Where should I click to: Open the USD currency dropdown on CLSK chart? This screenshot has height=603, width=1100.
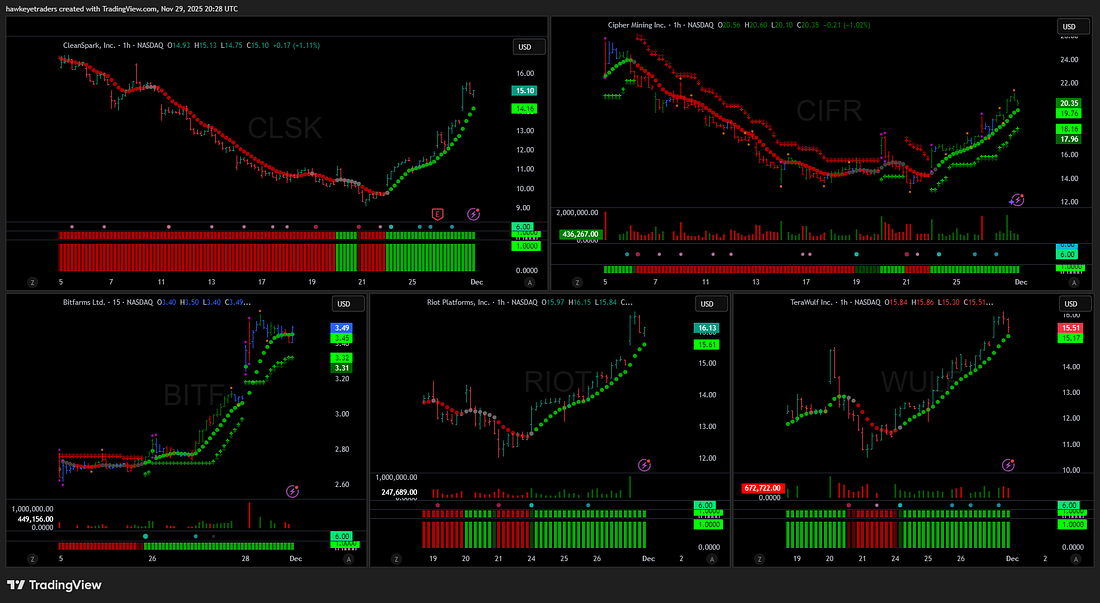point(529,47)
